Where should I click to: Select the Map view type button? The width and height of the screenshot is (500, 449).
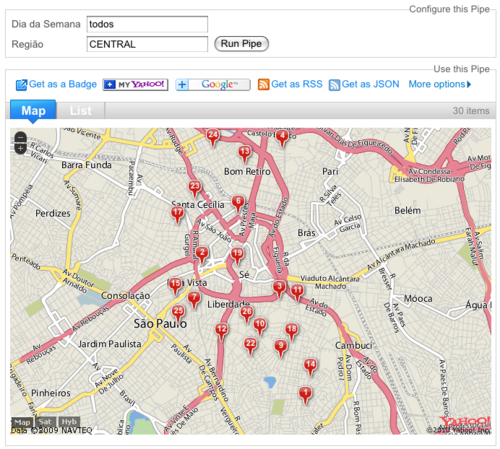22,422
